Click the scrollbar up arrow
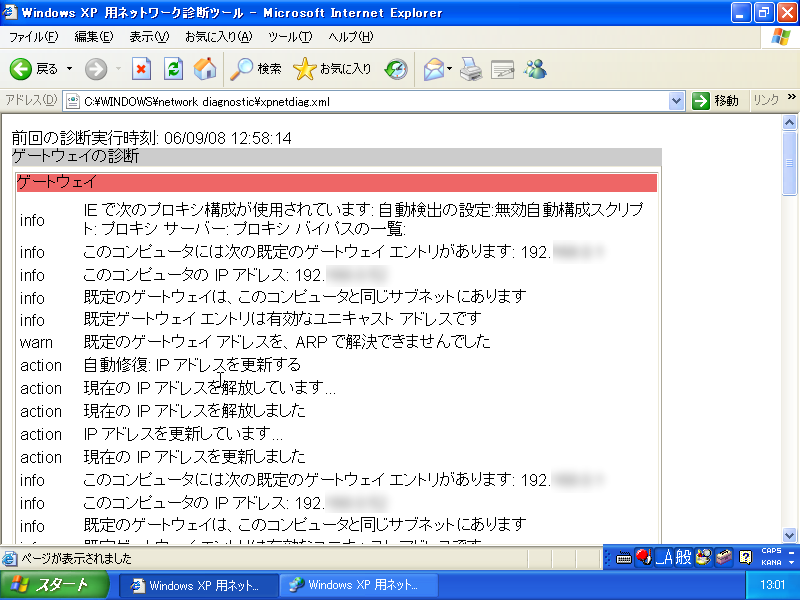Screen dimensions: 800x600 (x=789, y=122)
